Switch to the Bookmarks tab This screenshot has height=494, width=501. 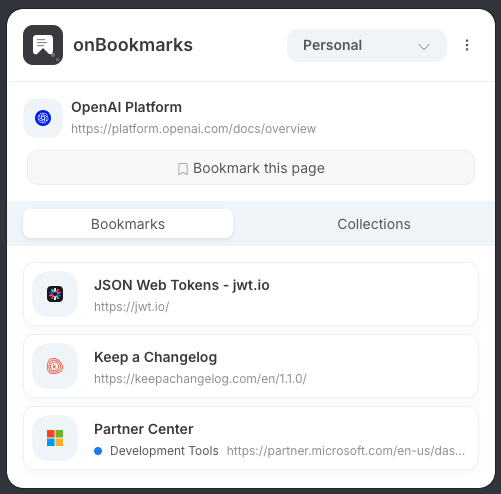point(128,224)
